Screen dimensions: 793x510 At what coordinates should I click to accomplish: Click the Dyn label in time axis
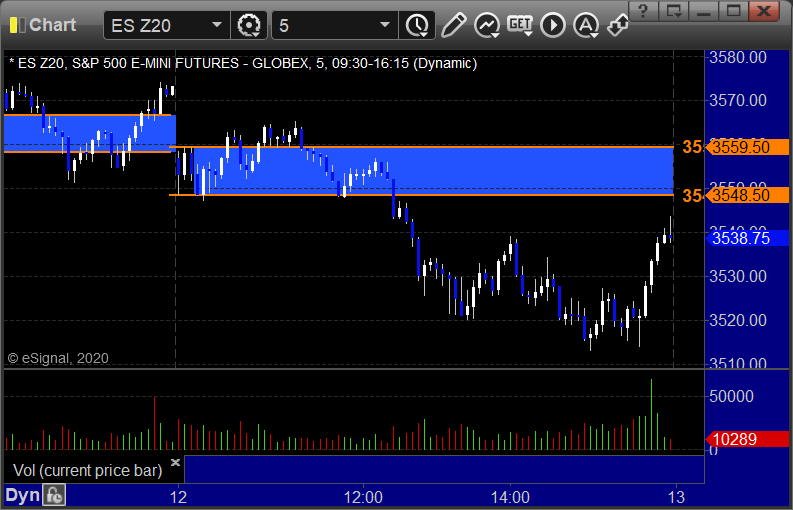click(x=22, y=495)
